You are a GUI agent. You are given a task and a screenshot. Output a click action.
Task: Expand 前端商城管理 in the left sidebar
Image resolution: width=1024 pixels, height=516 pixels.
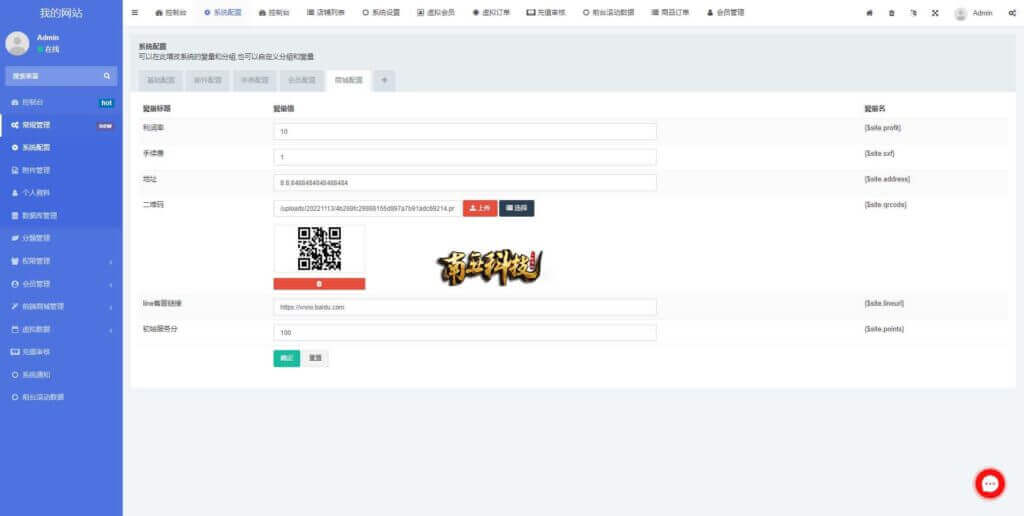pos(61,306)
